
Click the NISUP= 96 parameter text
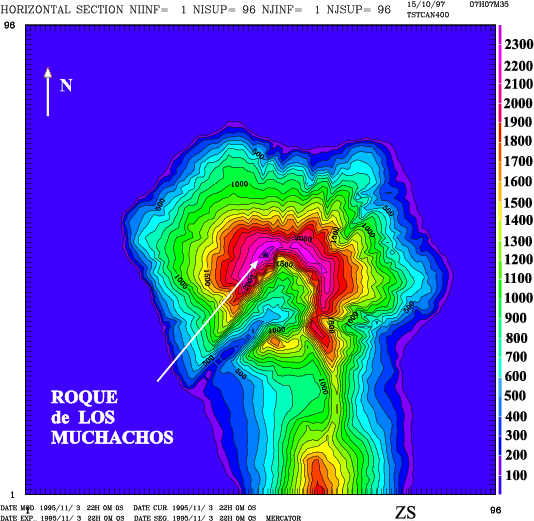click(x=224, y=10)
